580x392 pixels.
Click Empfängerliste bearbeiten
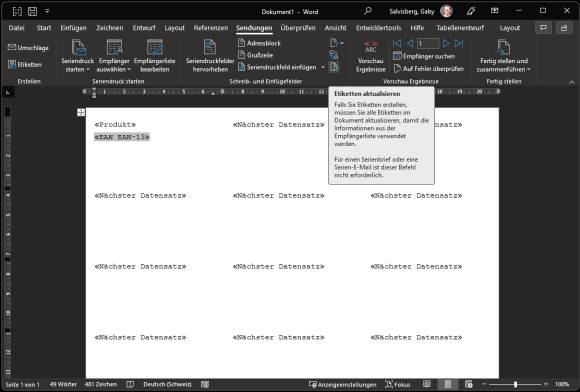pyautogui.click(x=155, y=55)
